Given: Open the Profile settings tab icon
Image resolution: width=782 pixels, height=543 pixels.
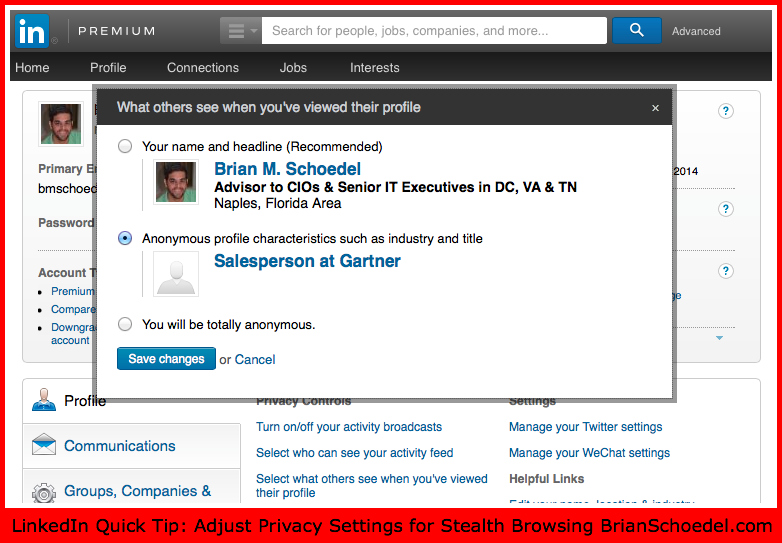Looking at the screenshot, I should pos(44,400).
